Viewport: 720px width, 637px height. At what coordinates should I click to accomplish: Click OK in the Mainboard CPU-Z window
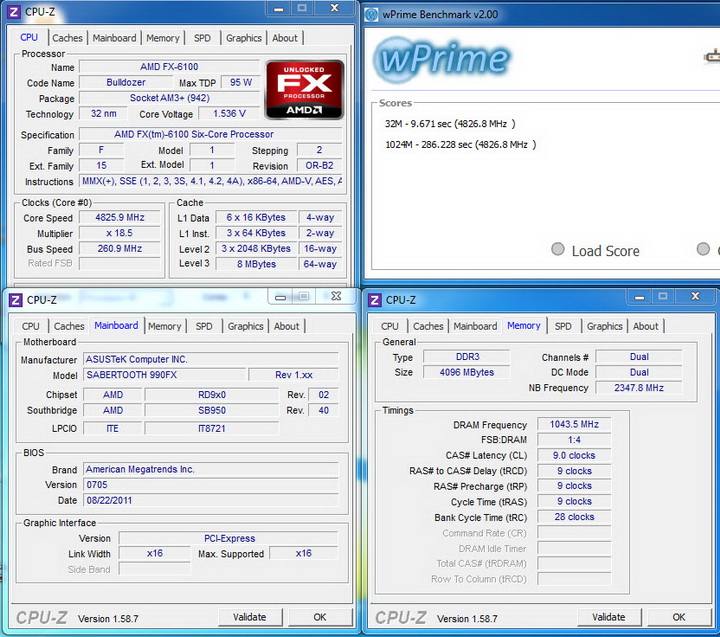click(320, 617)
